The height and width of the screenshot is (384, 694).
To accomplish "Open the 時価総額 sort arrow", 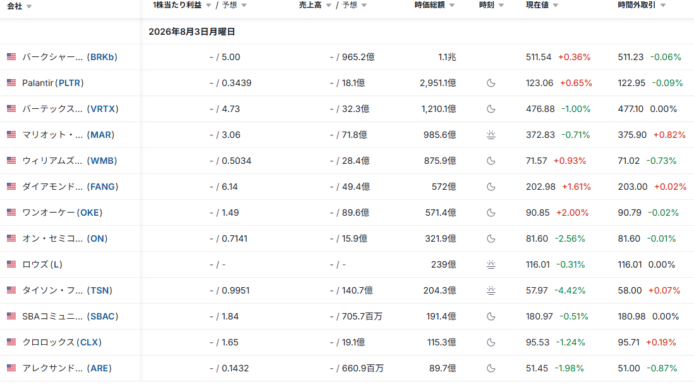I will 452,5.
